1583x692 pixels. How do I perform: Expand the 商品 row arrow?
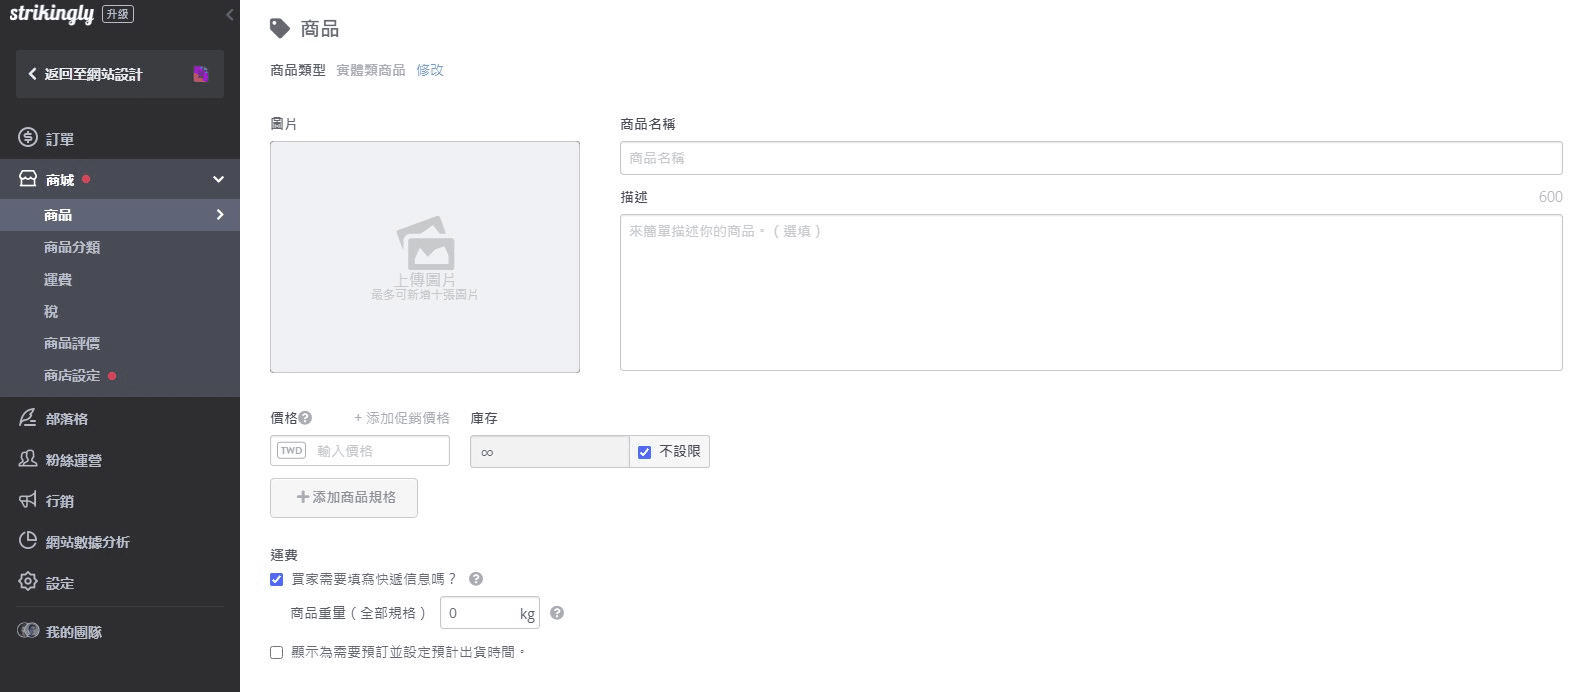tap(220, 215)
